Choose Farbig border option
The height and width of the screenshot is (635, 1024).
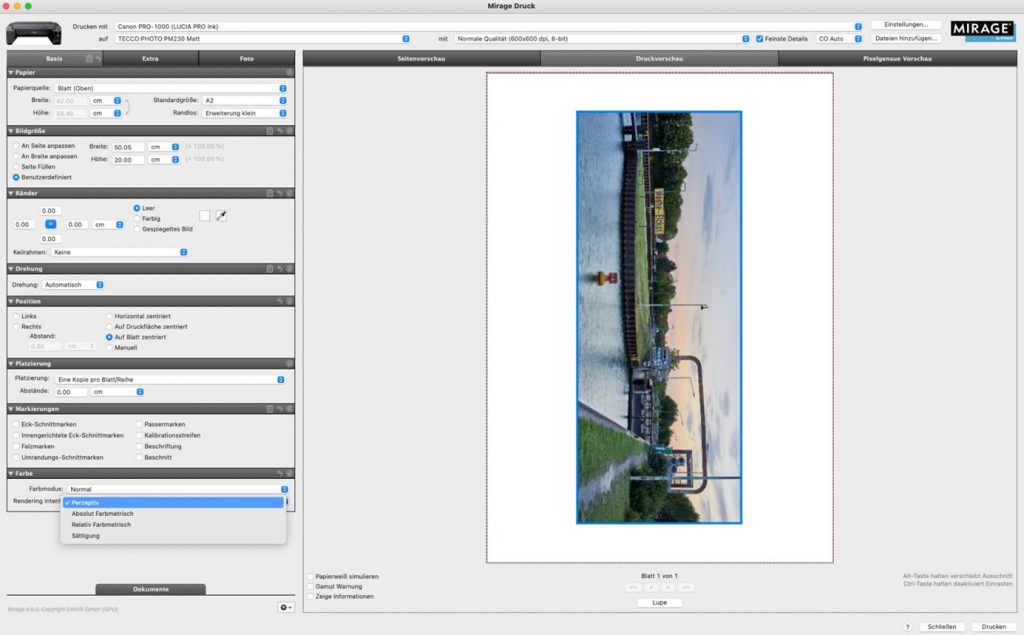(137, 218)
